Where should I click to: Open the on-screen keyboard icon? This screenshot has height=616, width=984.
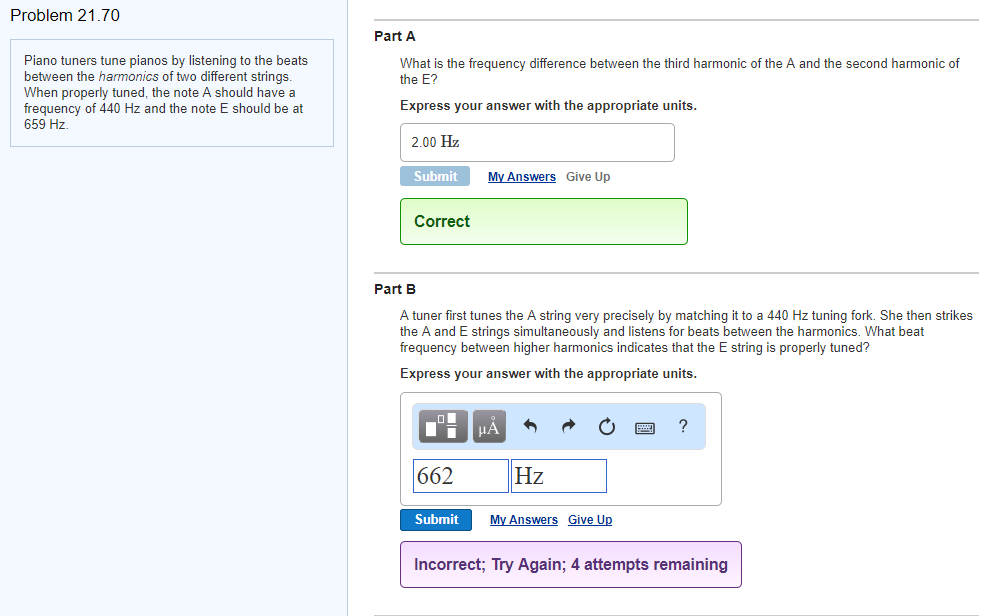(644, 426)
